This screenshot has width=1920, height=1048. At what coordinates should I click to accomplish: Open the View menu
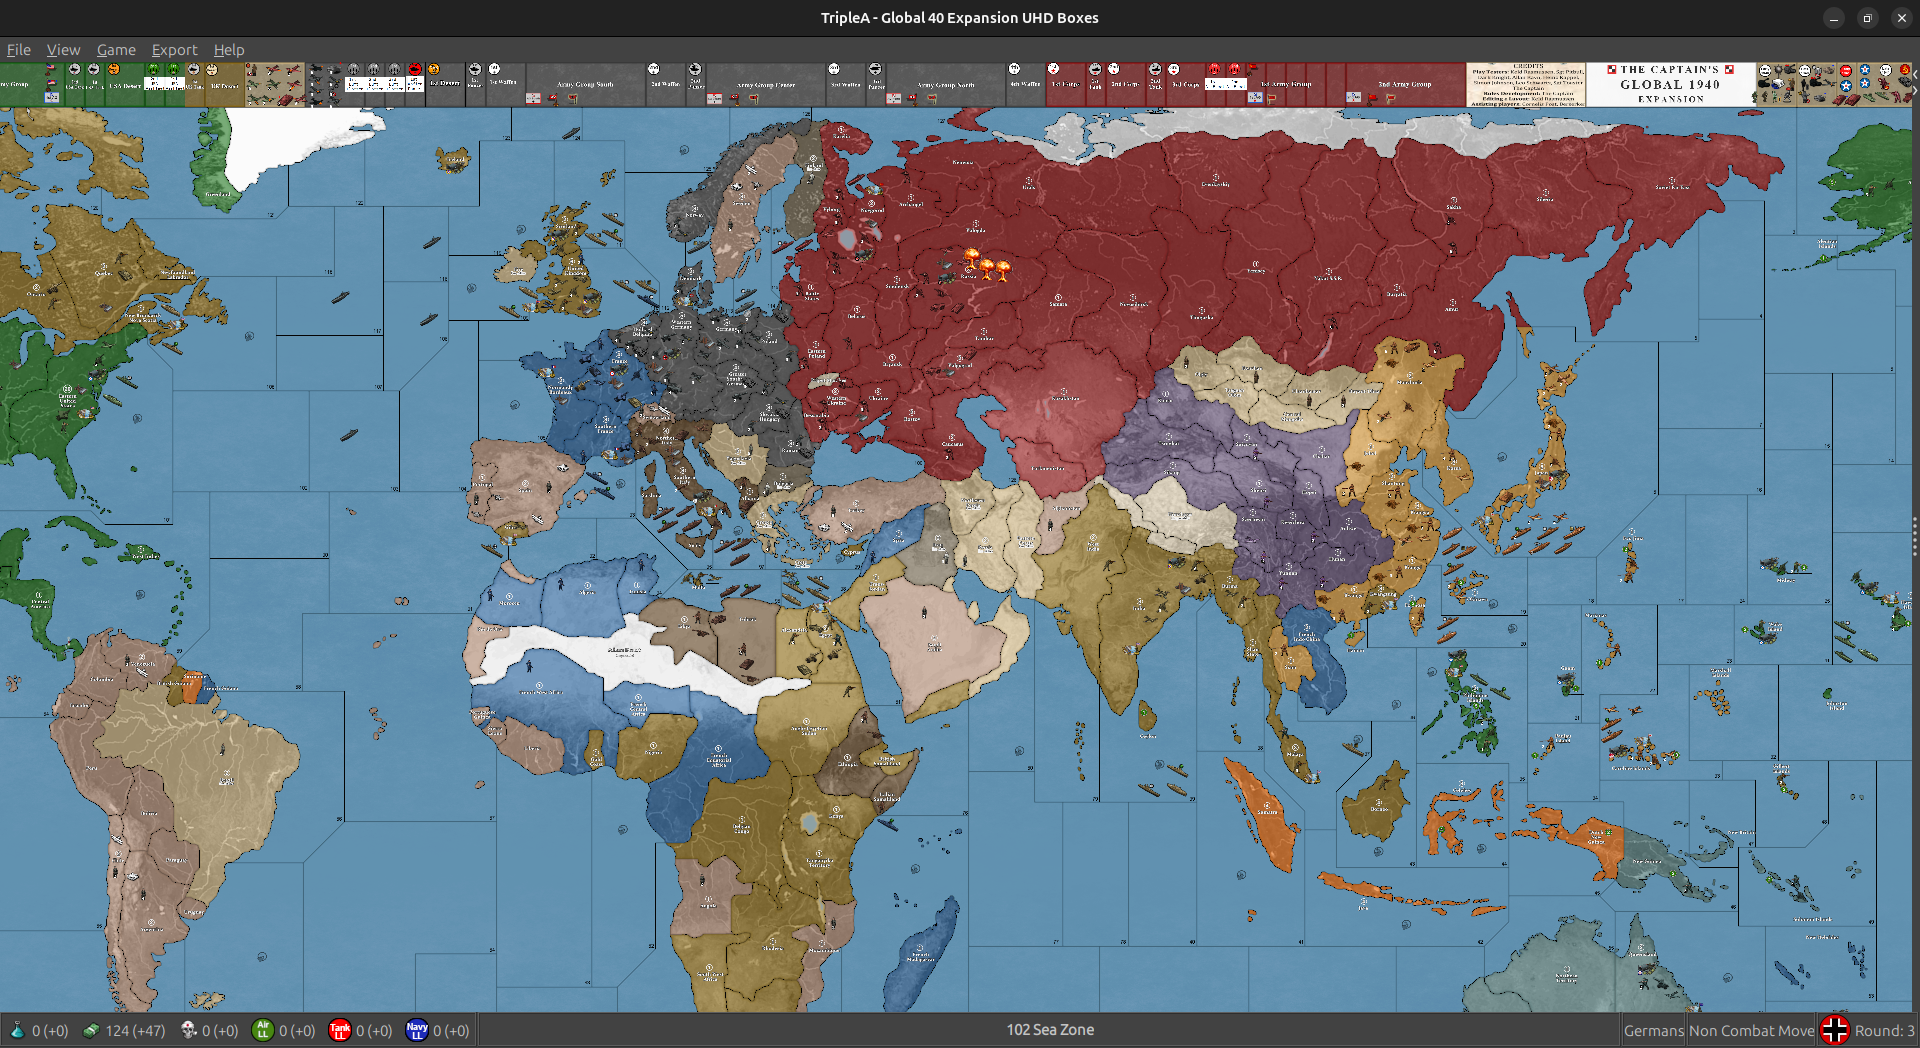tap(63, 50)
